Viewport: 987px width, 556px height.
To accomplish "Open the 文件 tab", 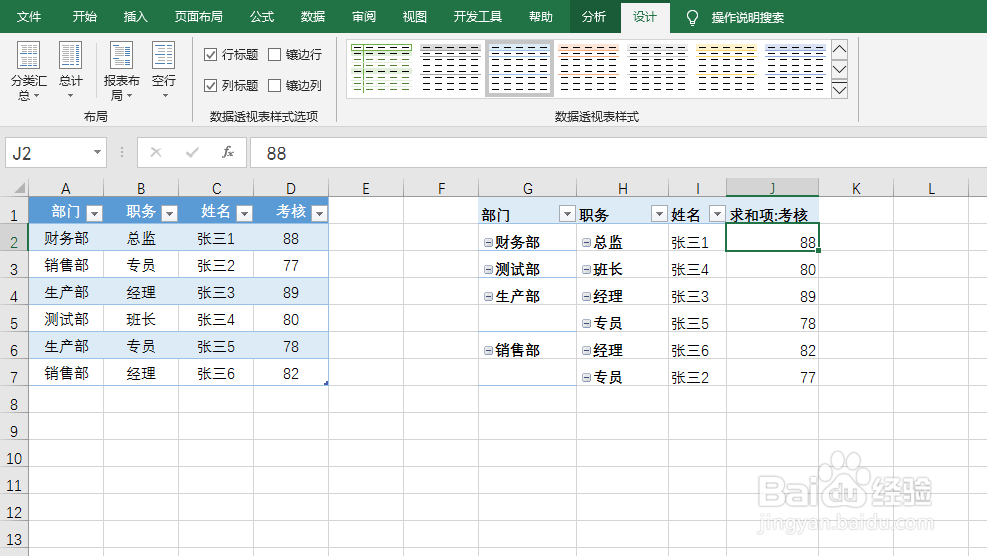I will tap(29, 17).
